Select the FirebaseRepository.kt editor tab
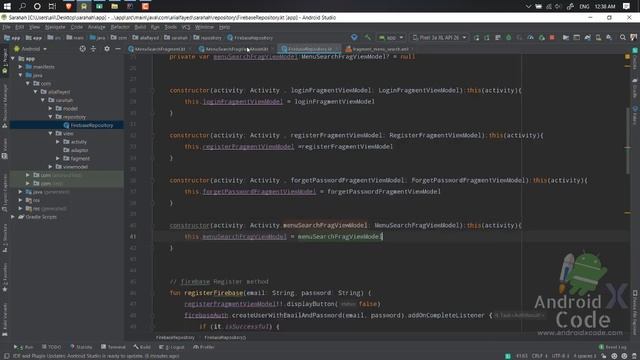The width and height of the screenshot is (640, 360). 309,49
